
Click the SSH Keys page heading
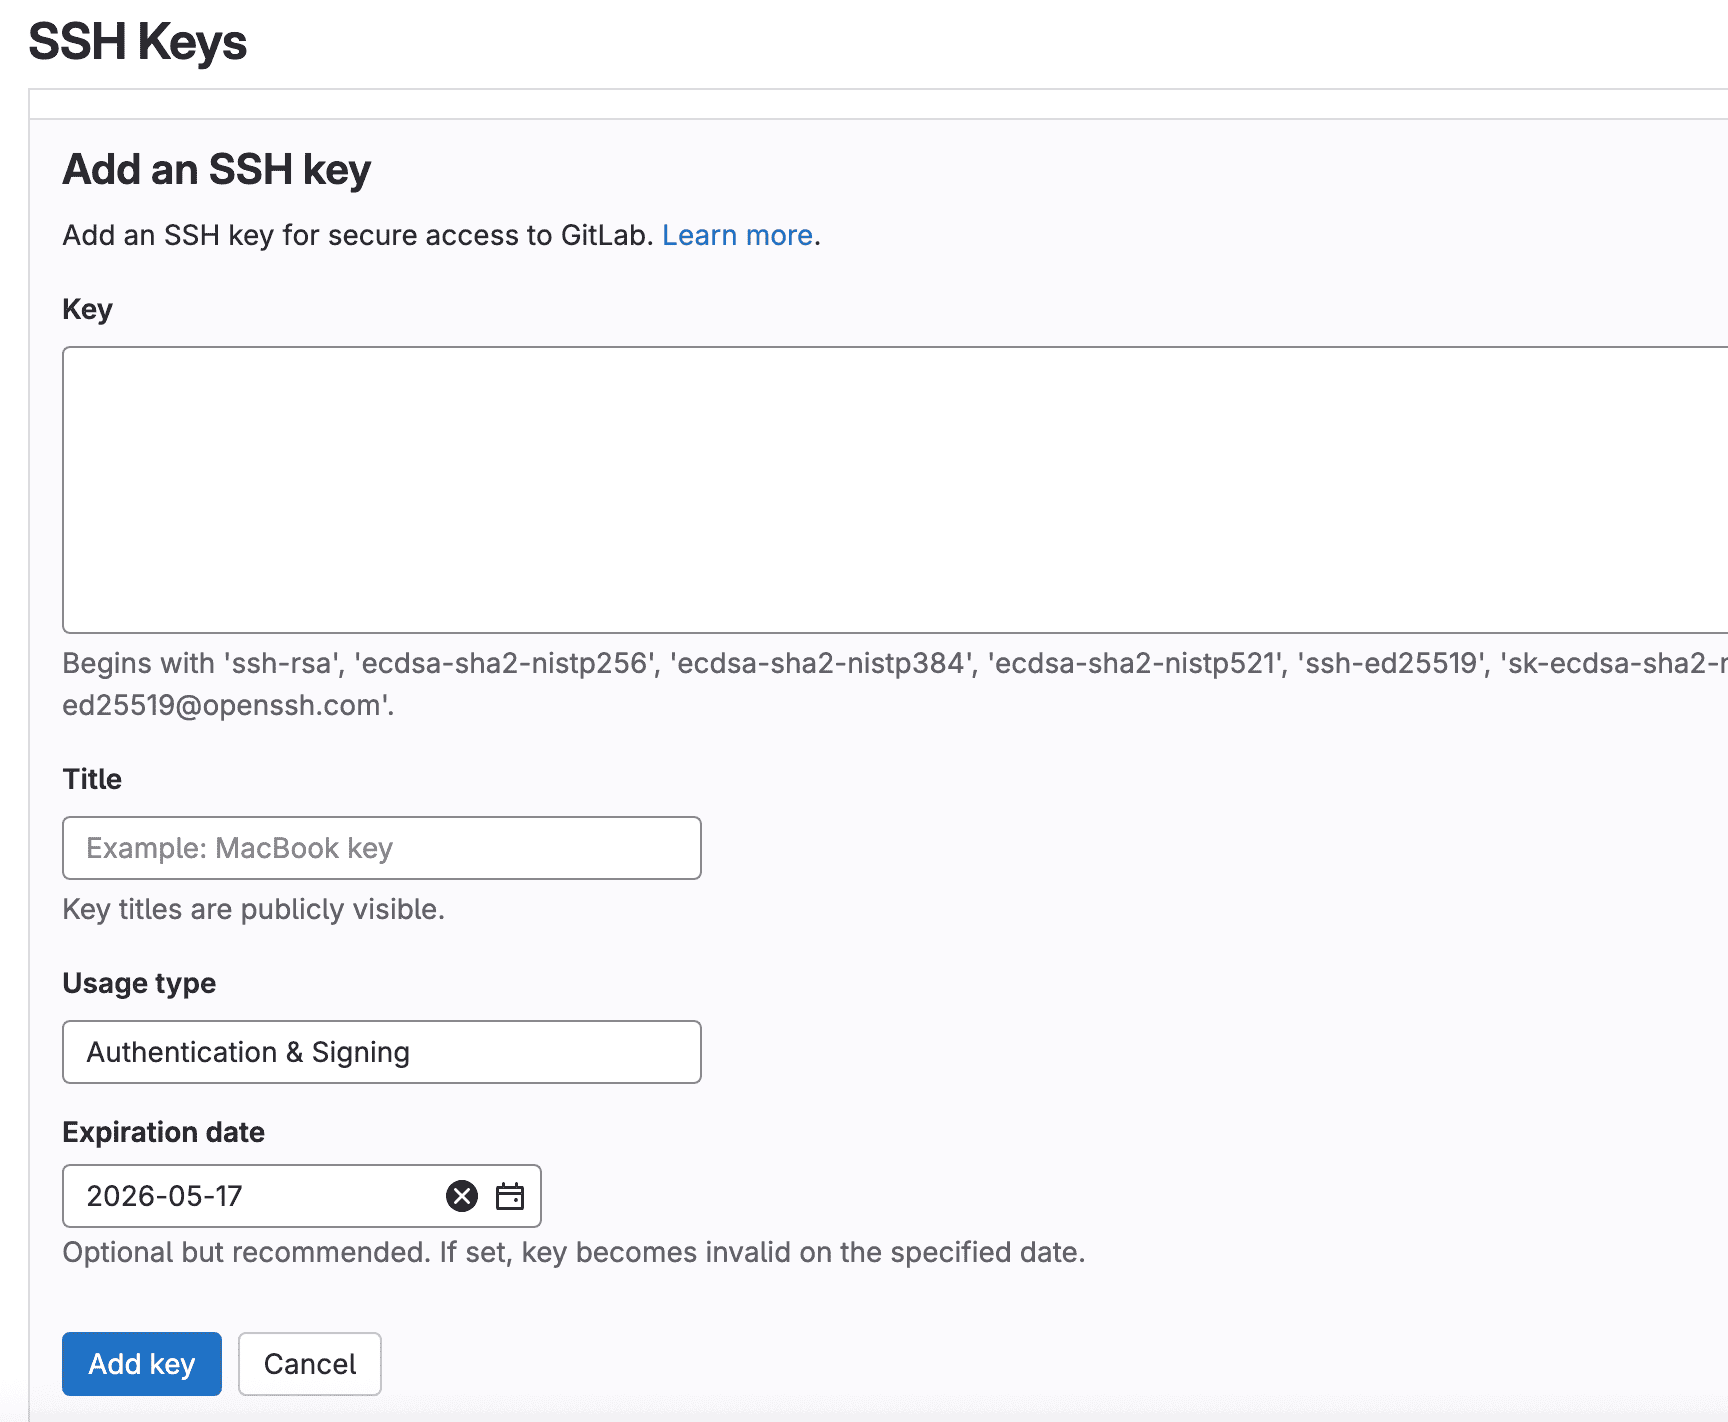[x=137, y=42]
